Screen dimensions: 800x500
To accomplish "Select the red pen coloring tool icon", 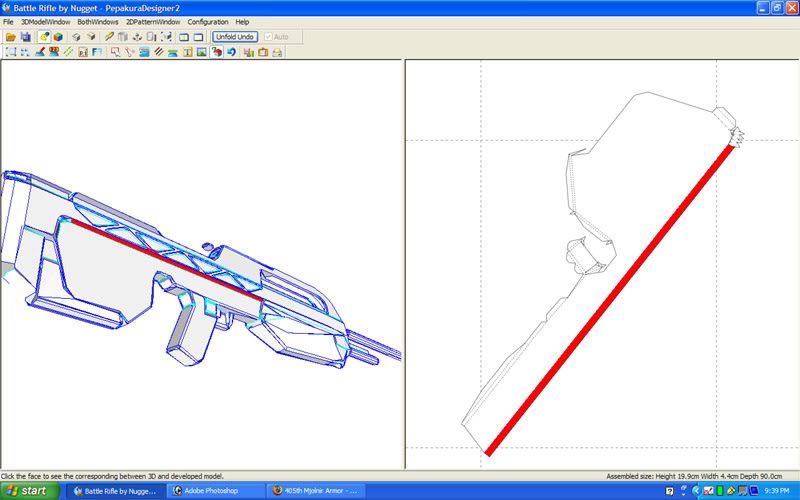I will (x=39, y=52).
